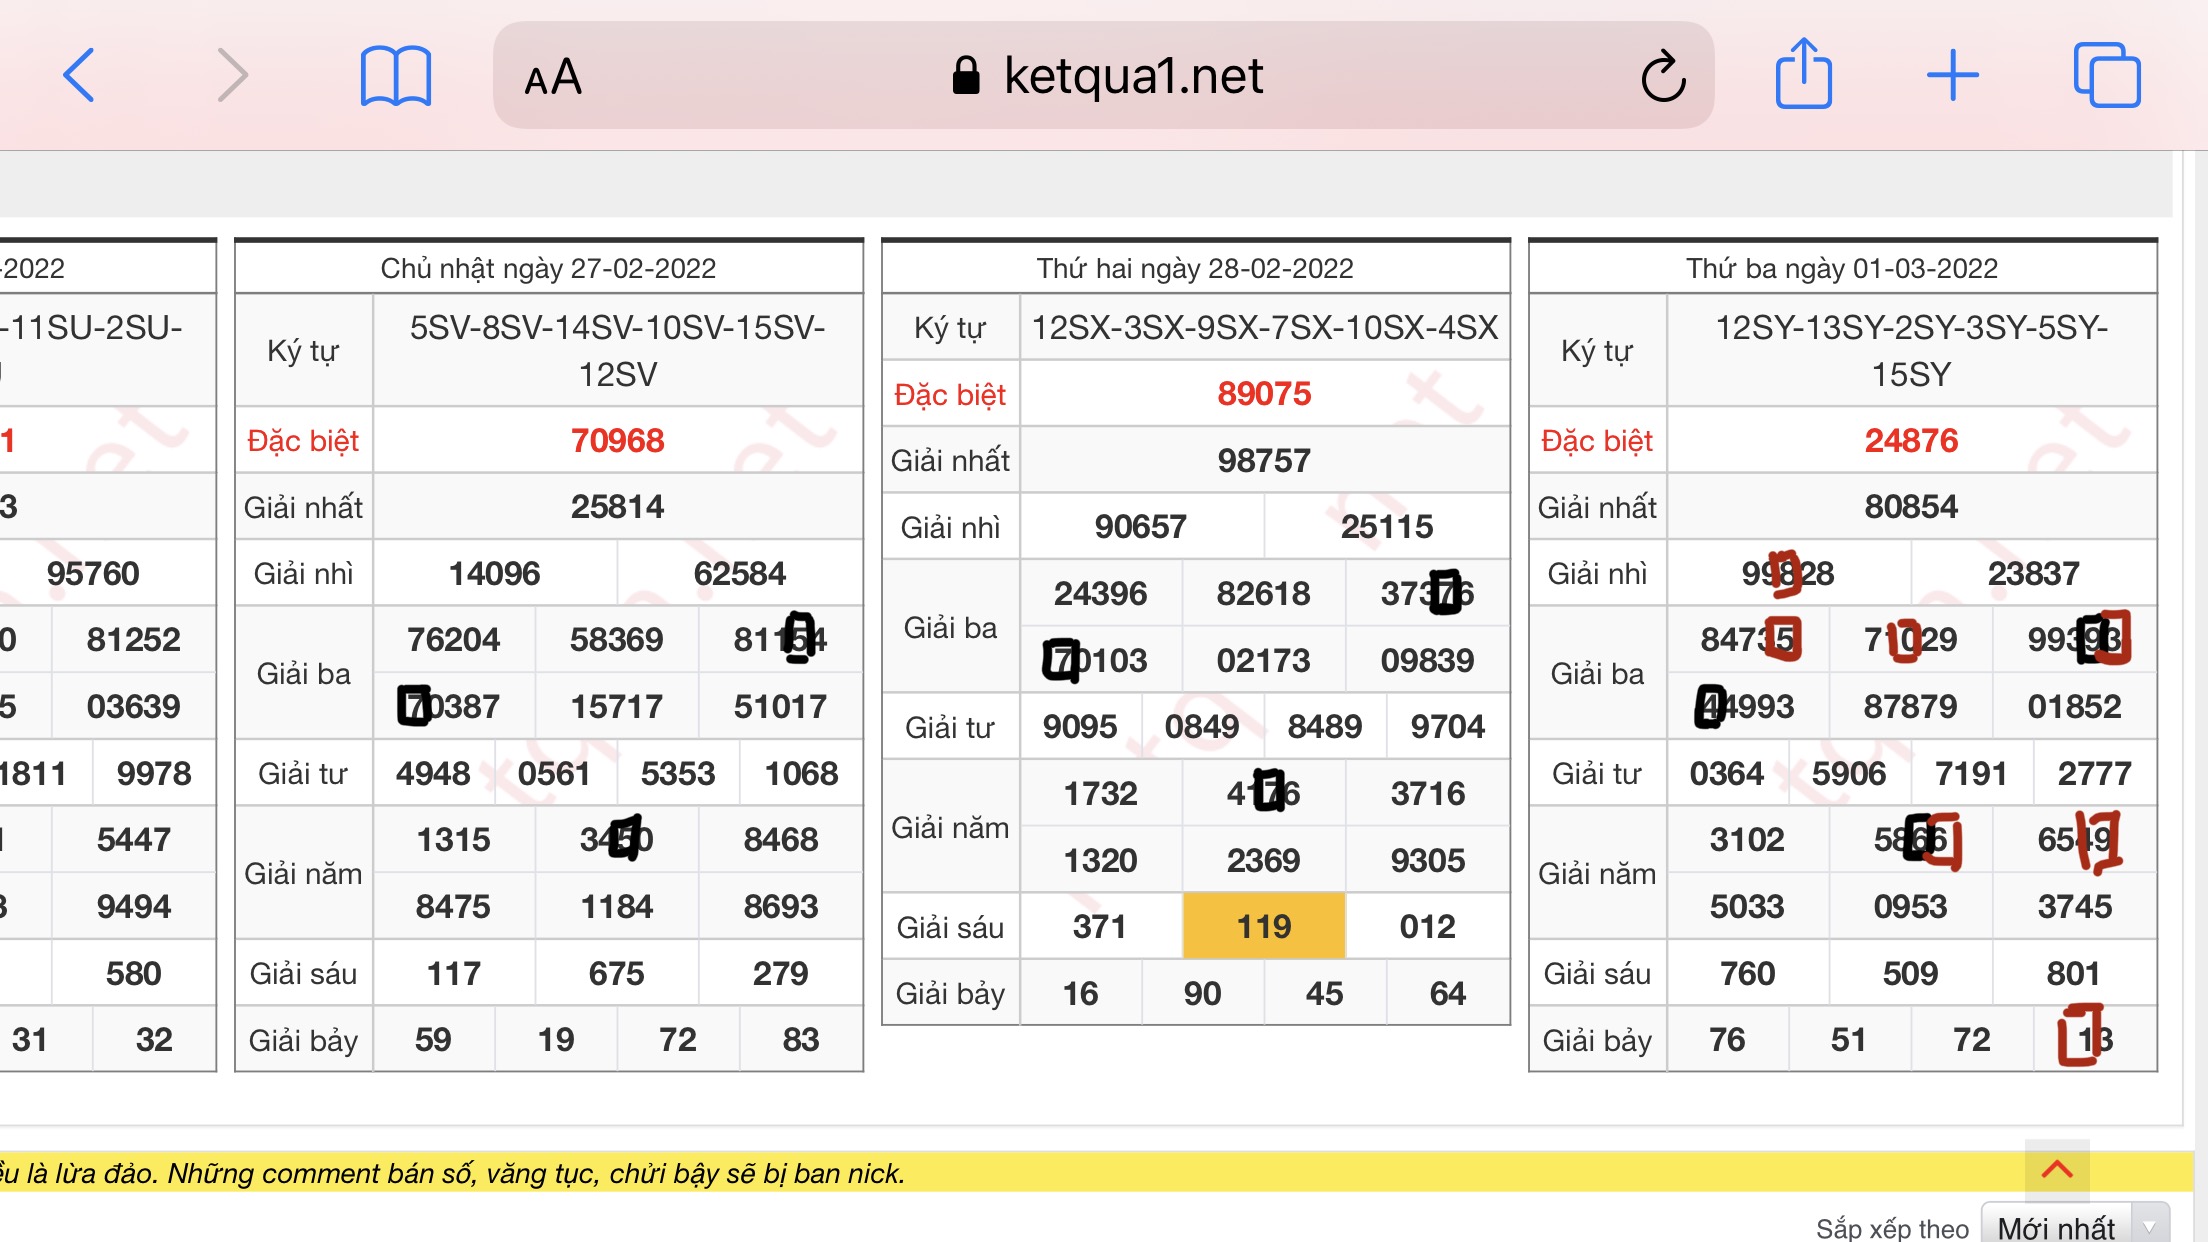Open the Mới nhất sort dropdown
Viewport: 2208px width, 1242px height.
pos(2075,1226)
